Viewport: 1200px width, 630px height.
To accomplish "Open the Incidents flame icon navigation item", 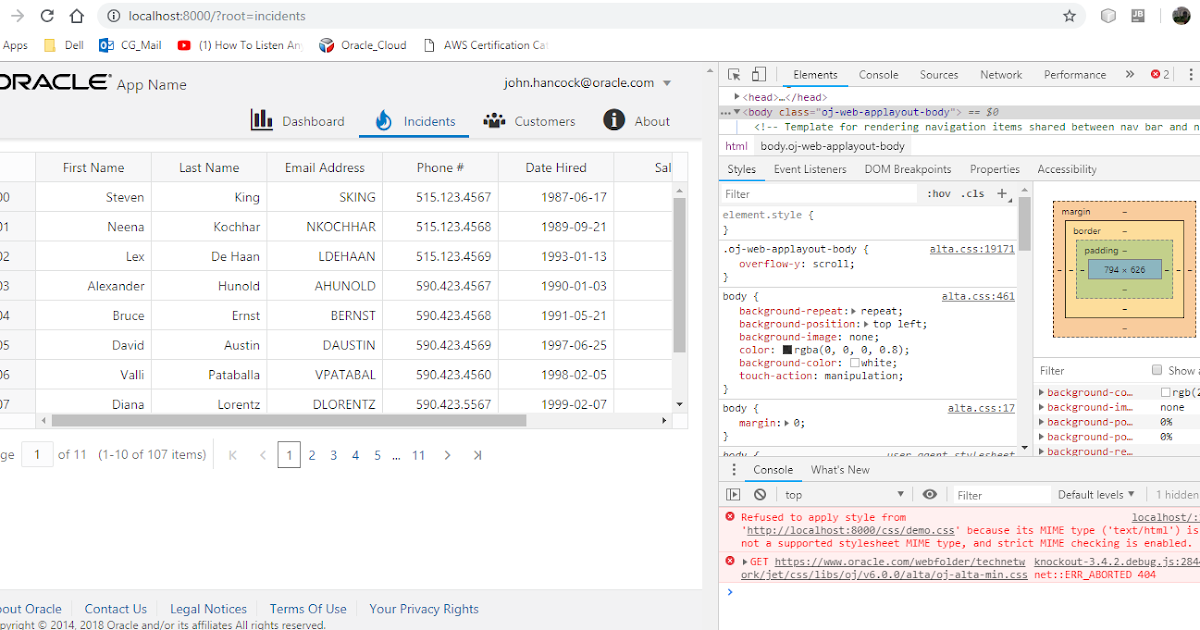I will 383,120.
